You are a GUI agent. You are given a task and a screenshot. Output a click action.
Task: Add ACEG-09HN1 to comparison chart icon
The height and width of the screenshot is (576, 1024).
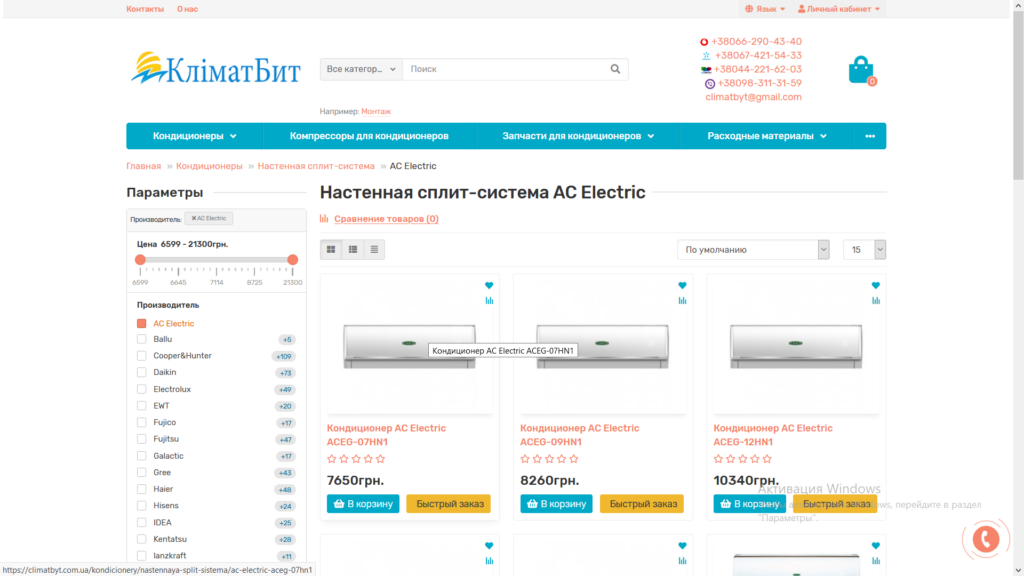pyautogui.click(x=682, y=300)
